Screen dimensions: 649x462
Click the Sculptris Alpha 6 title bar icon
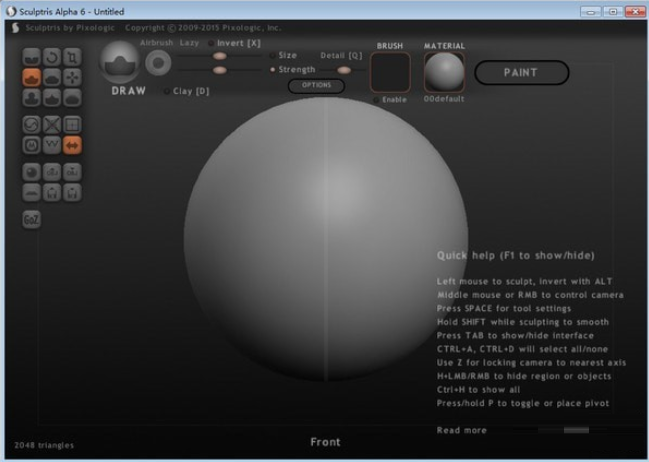pyautogui.click(x=12, y=11)
